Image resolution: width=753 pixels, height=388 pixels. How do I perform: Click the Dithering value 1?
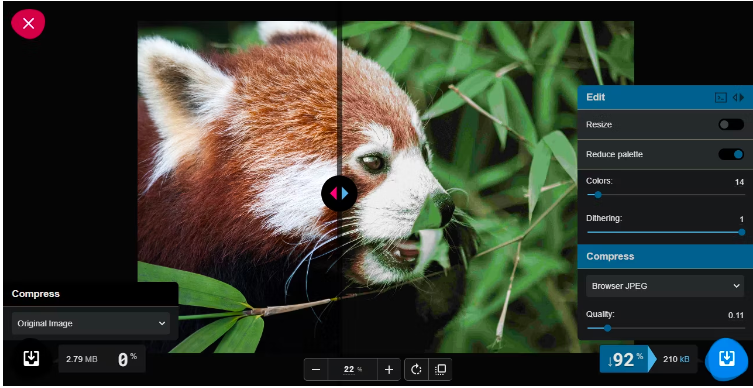tap(742, 219)
